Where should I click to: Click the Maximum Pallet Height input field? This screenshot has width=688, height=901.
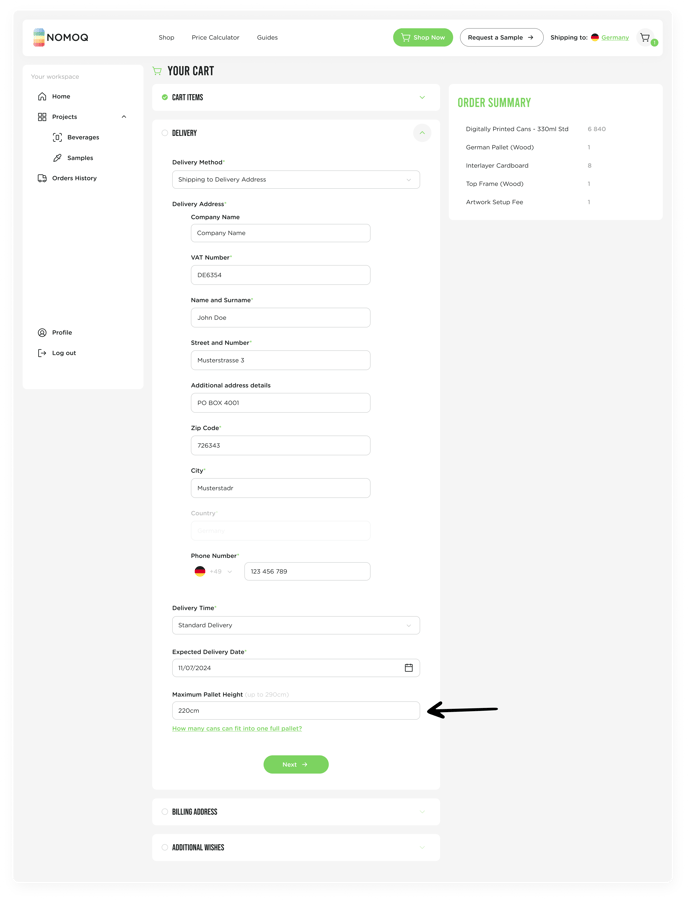pyautogui.click(x=296, y=711)
